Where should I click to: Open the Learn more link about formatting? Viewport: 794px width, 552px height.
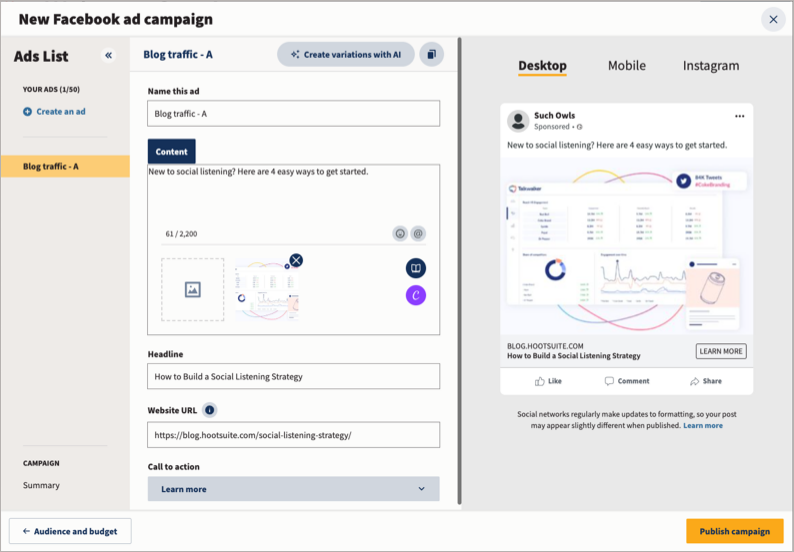click(703, 425)
